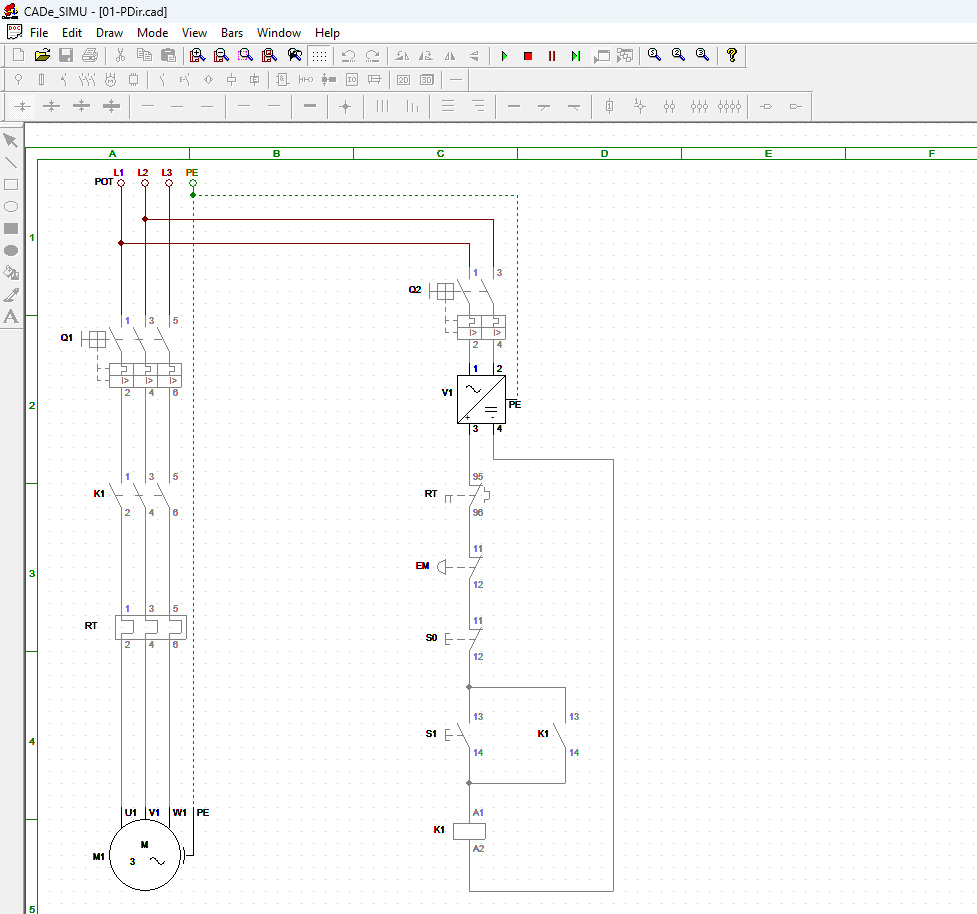Start the circuit simulation with green play

point(504,56)
